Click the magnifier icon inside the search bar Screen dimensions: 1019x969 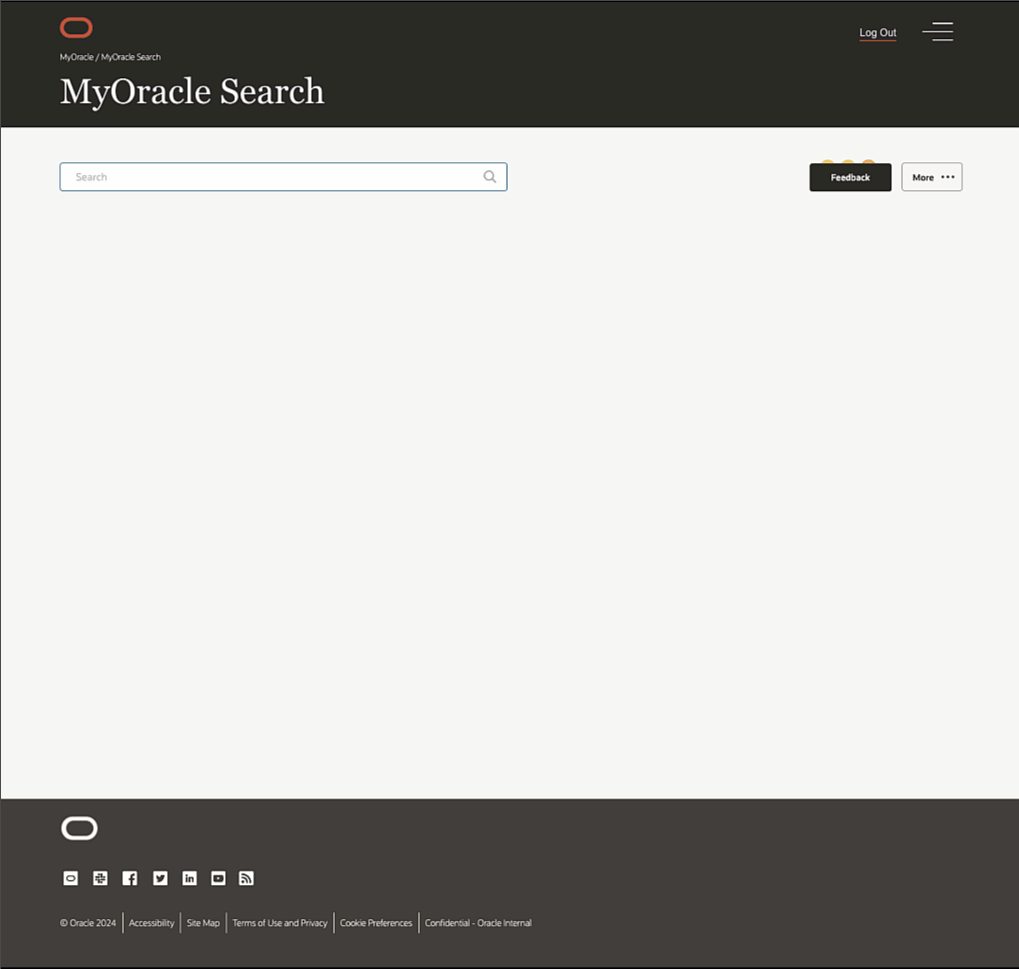coord(489,176)
